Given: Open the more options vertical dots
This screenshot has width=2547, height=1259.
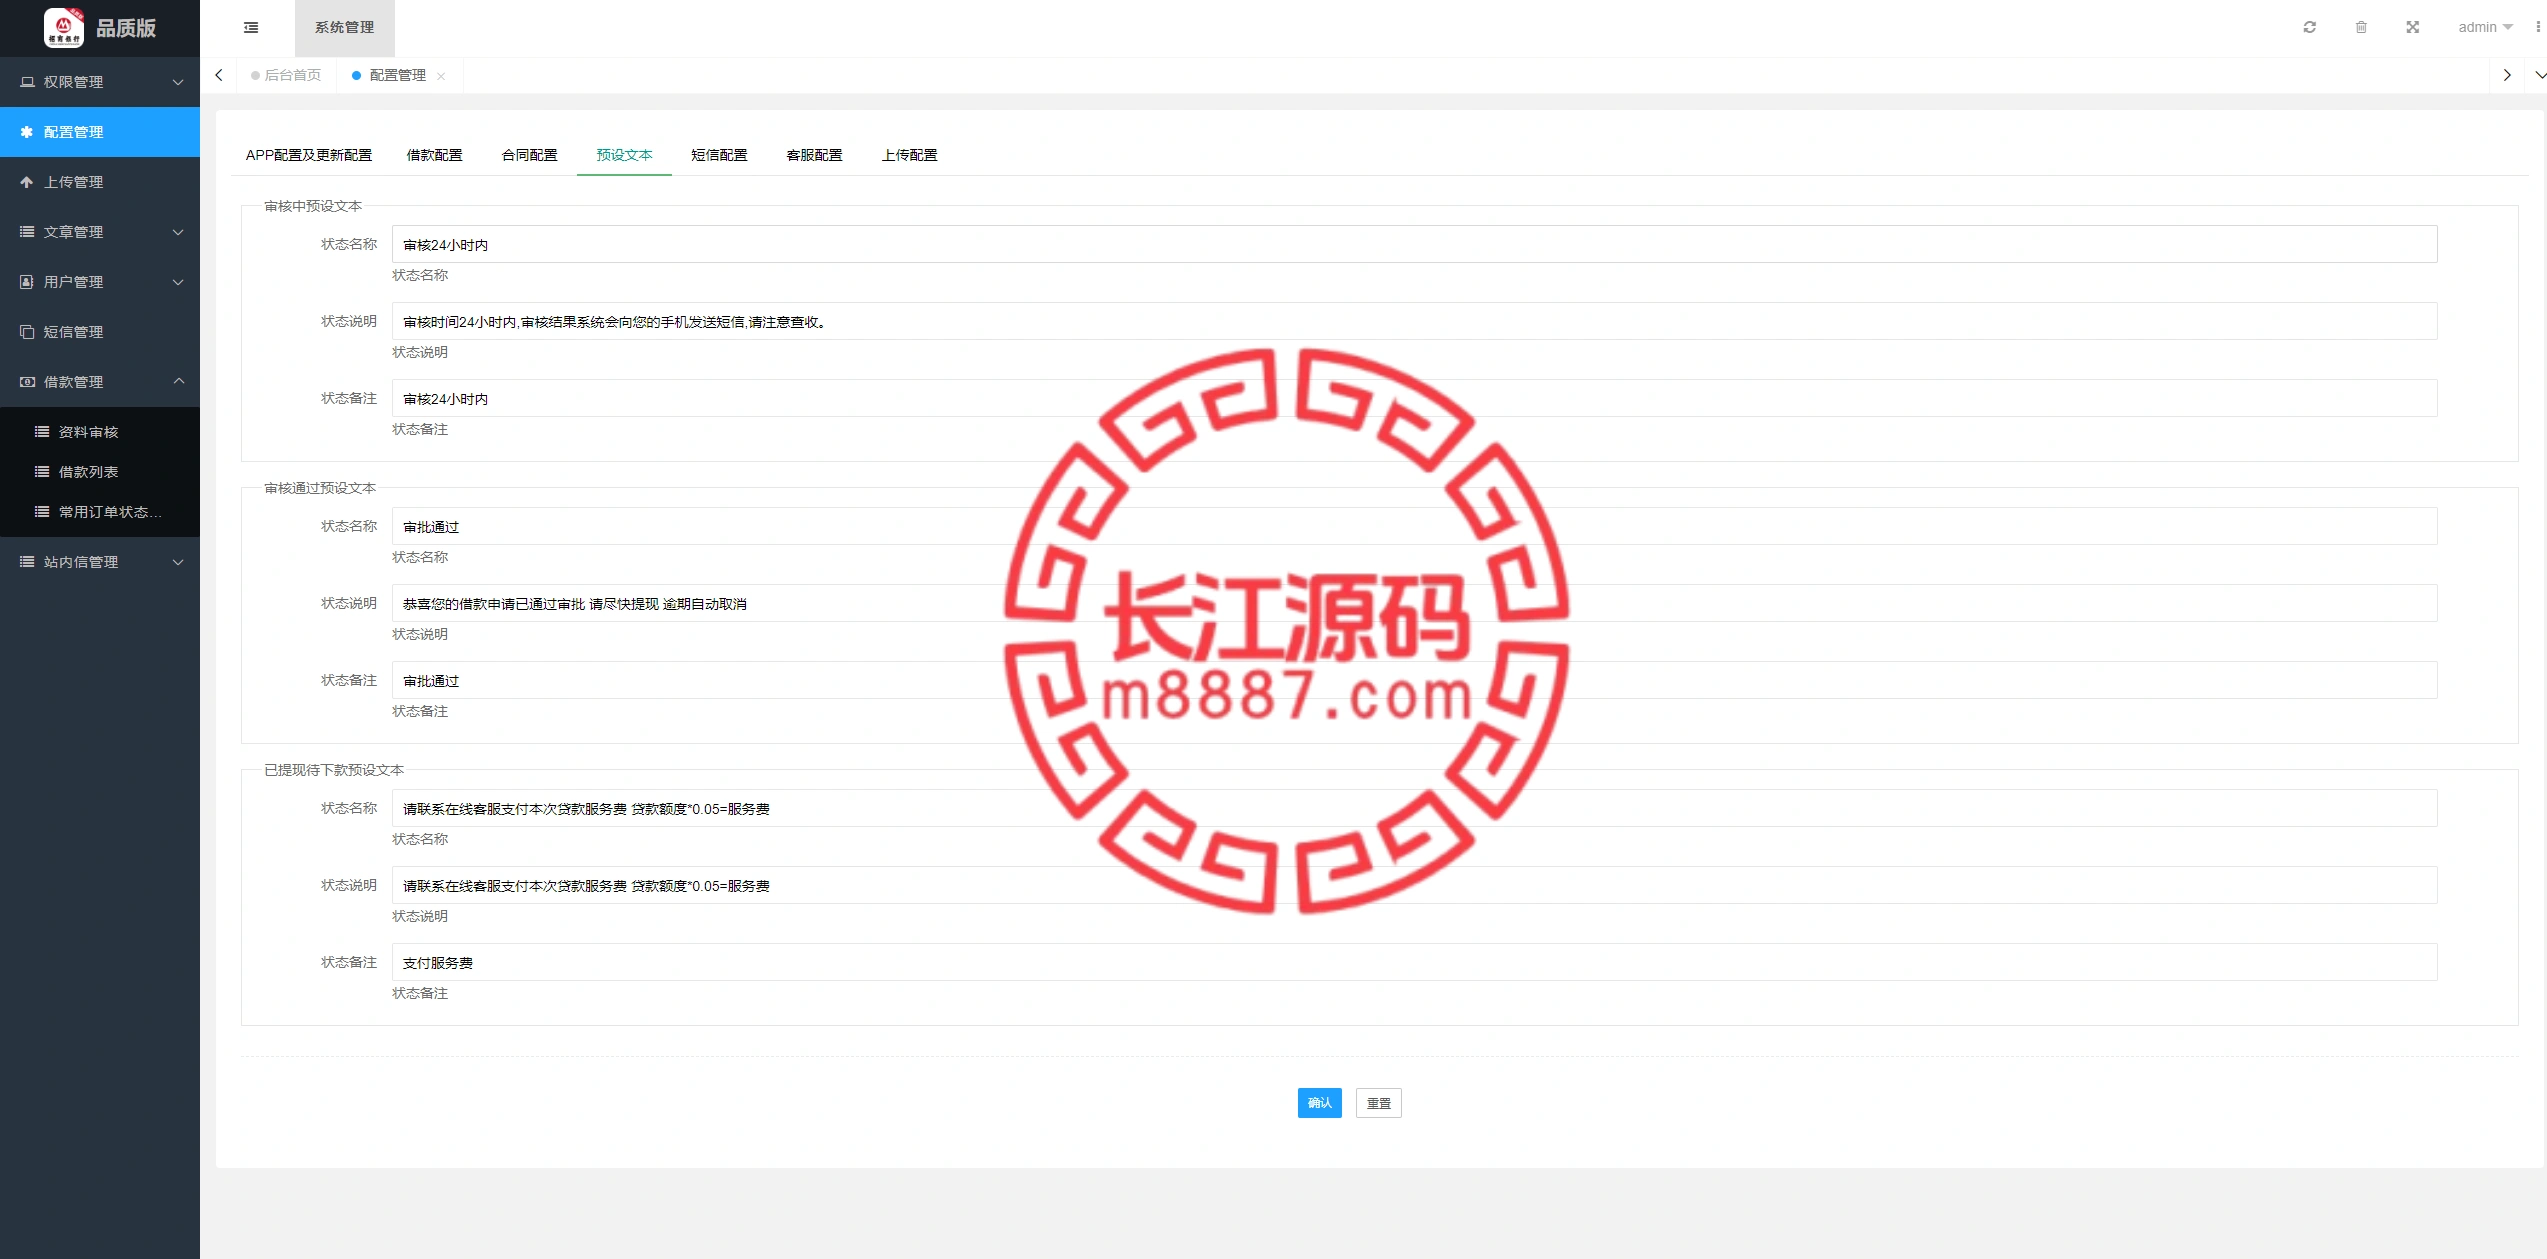Looking at the screenshot, I should click(x=2538, y=28).
